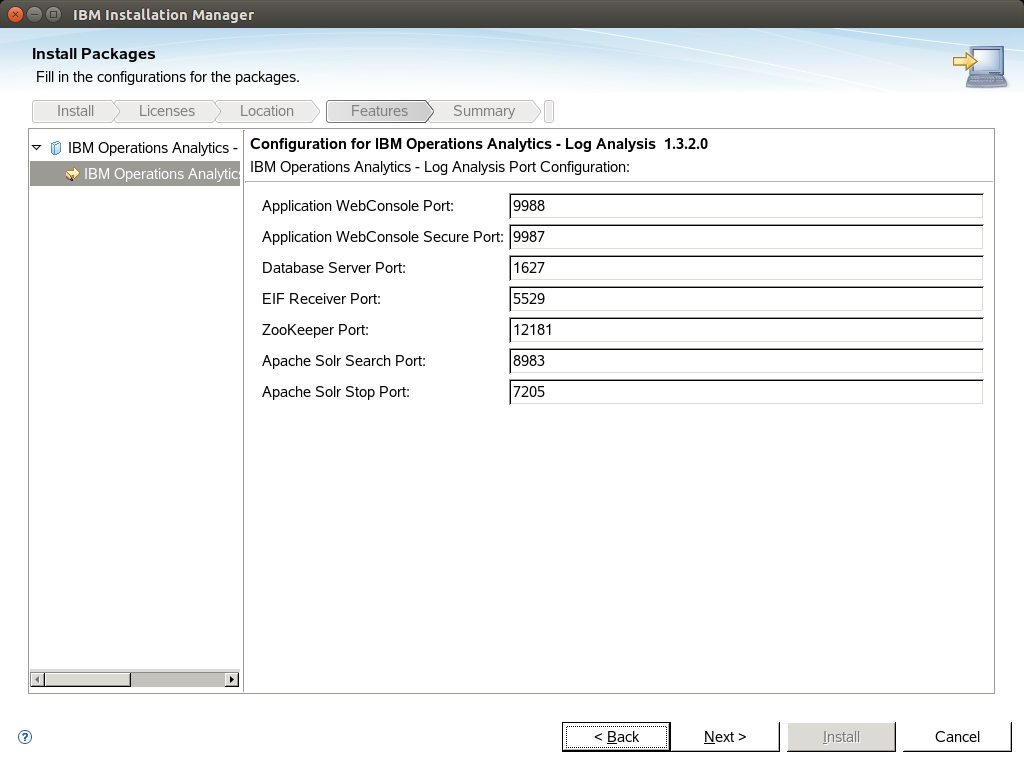Click the tree panel's horizontal scrollbar thumb
This screenshot has height=768, width=1024.
tap(88, 679)
